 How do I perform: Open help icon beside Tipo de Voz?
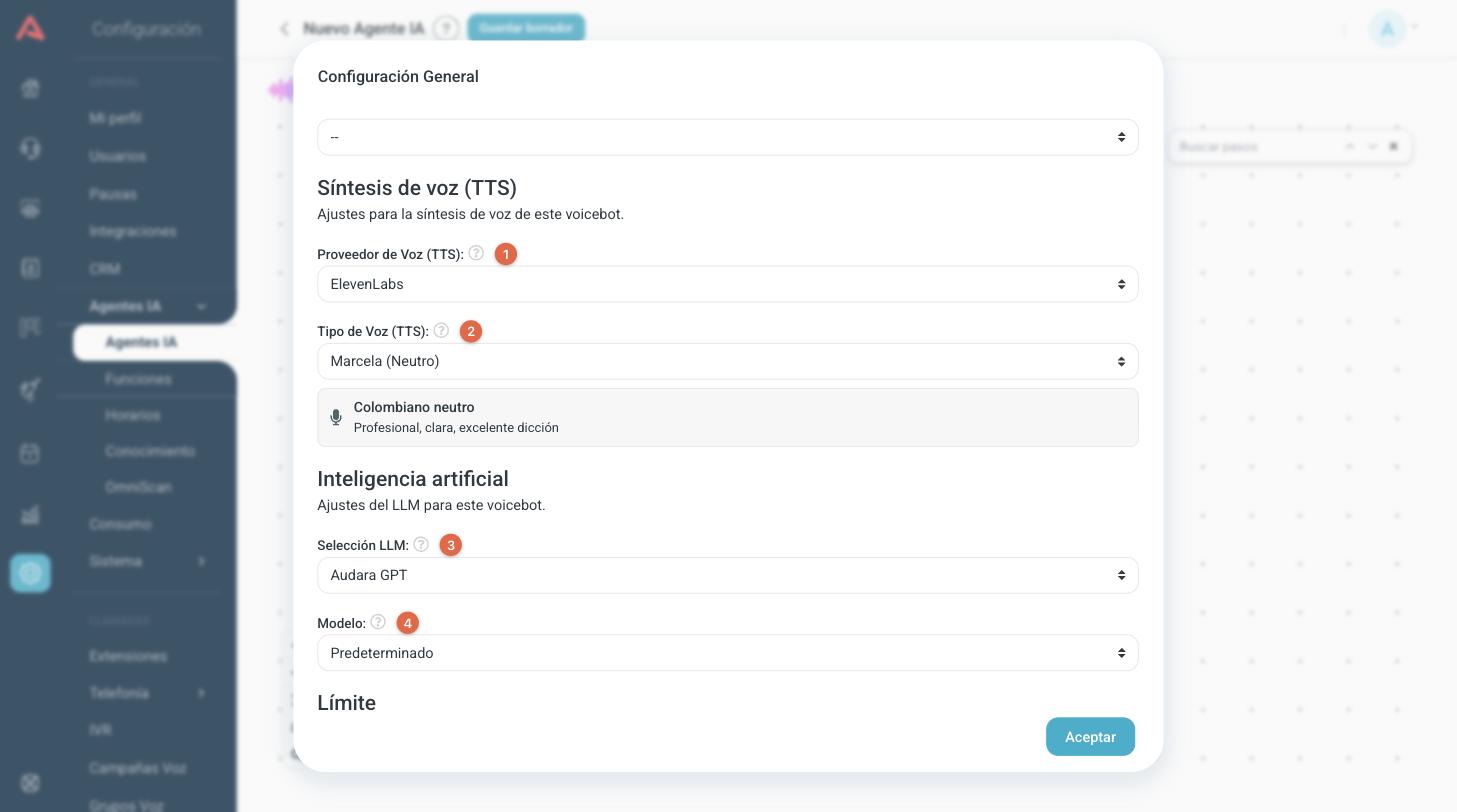[x=441, y=330]
